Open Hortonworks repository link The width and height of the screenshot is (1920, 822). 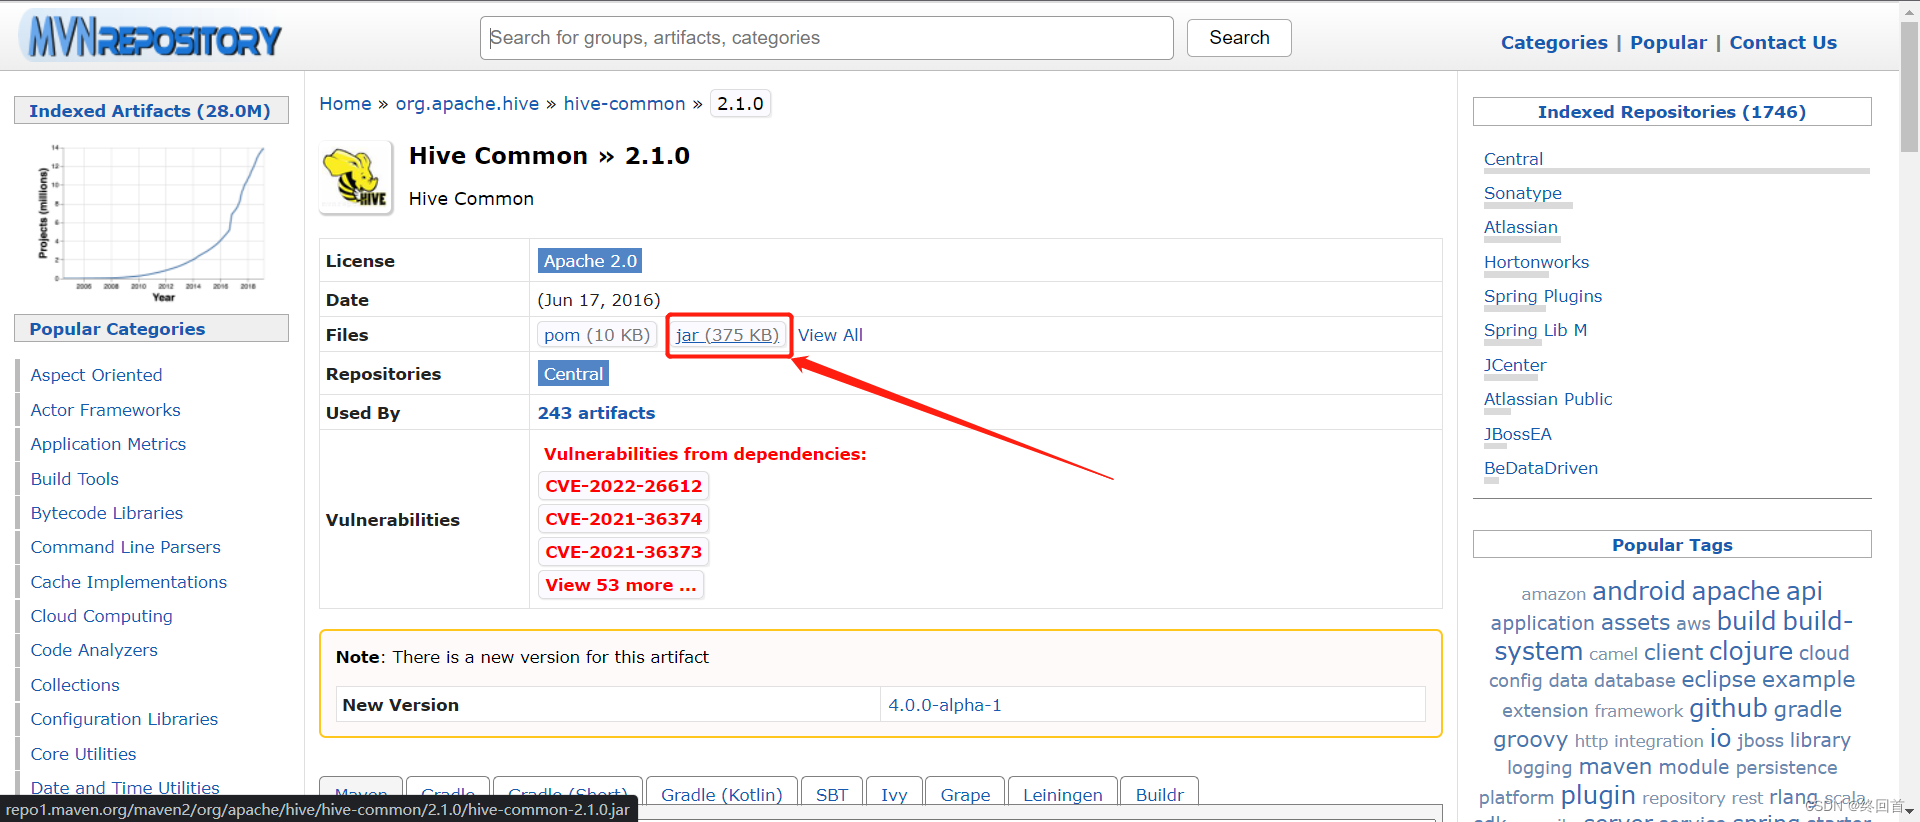point(1536,262)
